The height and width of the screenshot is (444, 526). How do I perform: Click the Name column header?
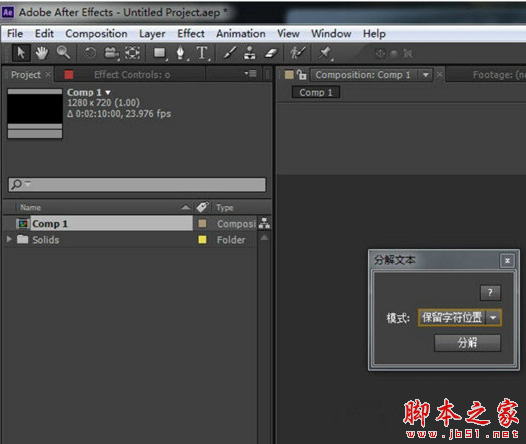click(31, 208)
